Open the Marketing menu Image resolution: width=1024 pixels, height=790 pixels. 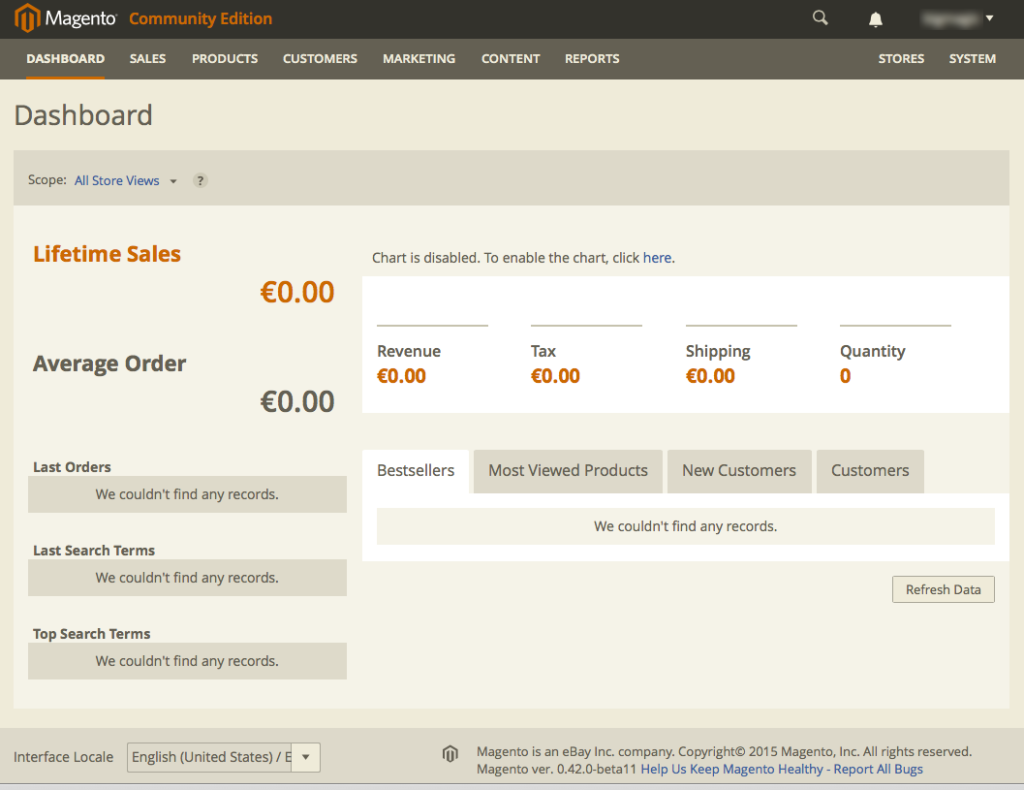pyautogui.click(x=419, y=59)
